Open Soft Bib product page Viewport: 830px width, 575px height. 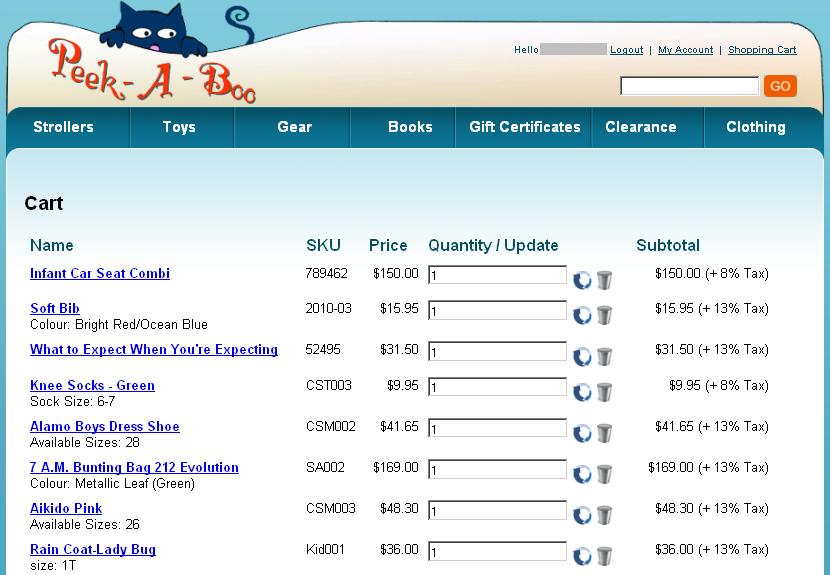tap(55, 309)
